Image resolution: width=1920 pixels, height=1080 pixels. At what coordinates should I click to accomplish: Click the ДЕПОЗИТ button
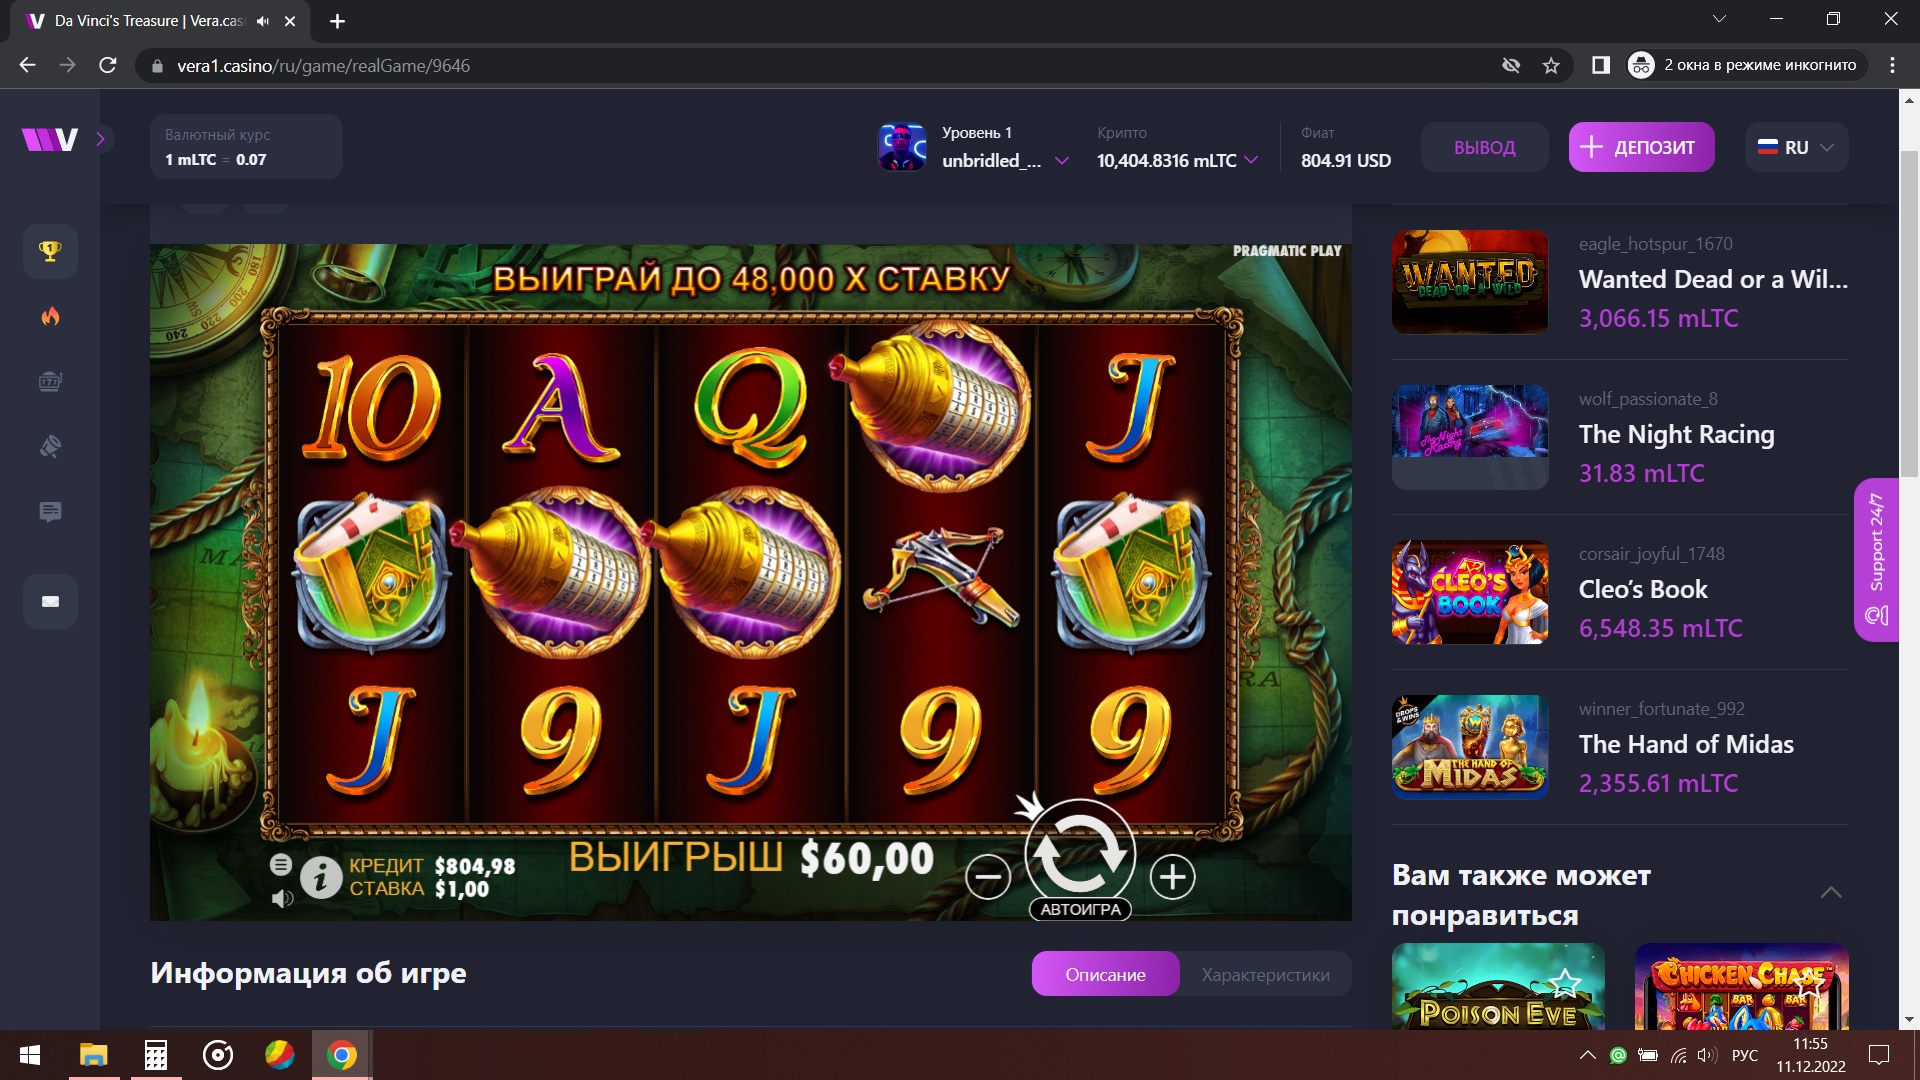coord(1641,147)
